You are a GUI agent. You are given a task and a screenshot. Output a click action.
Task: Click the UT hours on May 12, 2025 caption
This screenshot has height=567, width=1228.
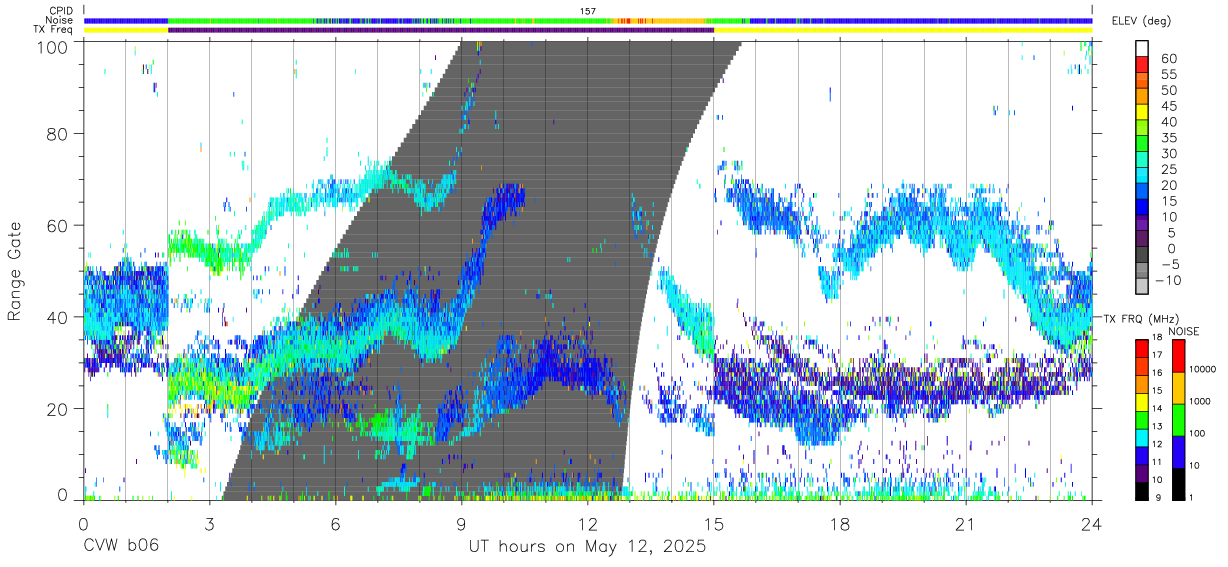[x=588, y=547]
